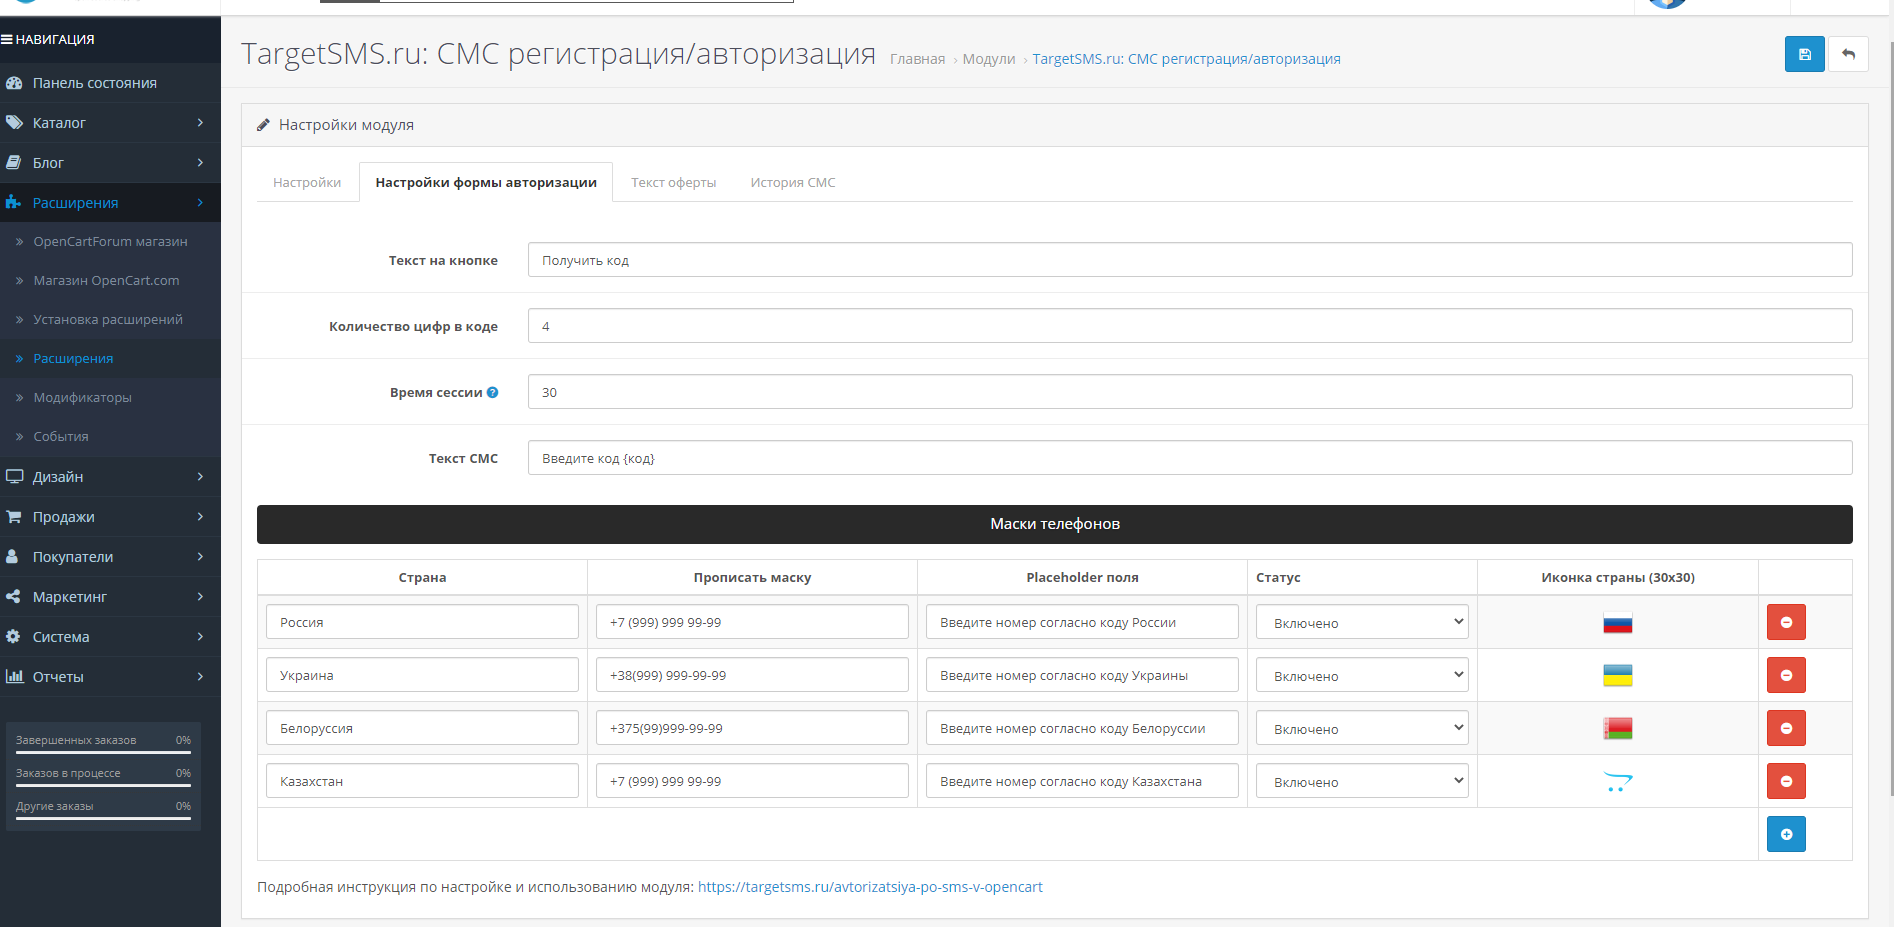The image size is (1894, 927).
Task: Toggle the НАВИГАЦИЯ hamburger menu icon
Action: coord(6,40)
